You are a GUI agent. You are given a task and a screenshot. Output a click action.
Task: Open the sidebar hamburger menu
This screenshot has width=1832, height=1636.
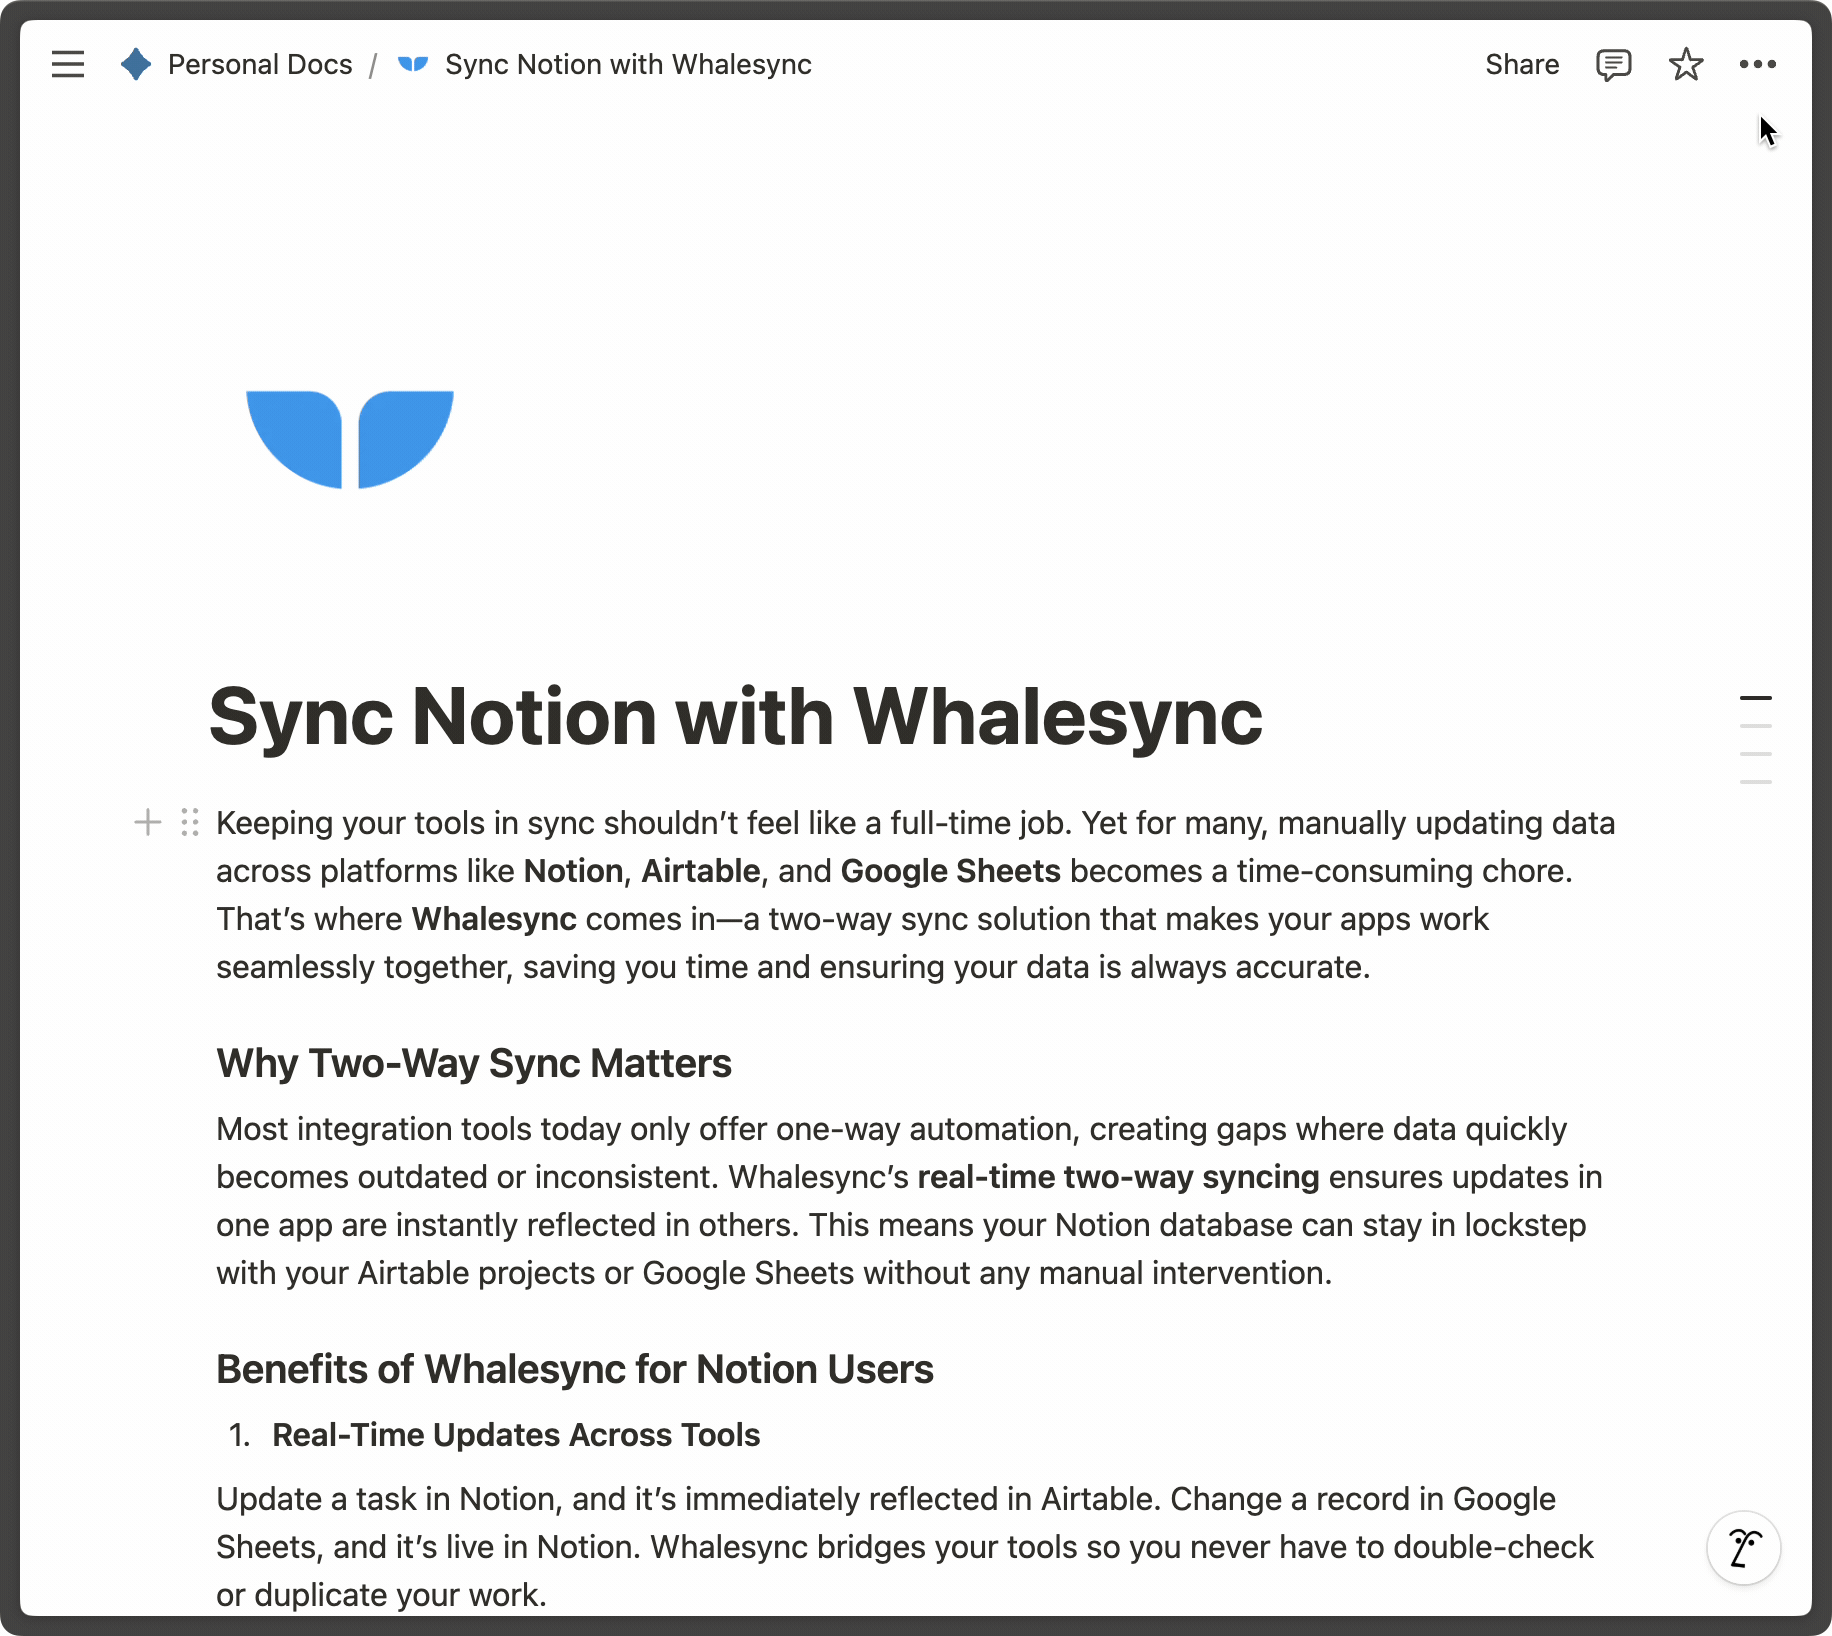click(68, 64)
